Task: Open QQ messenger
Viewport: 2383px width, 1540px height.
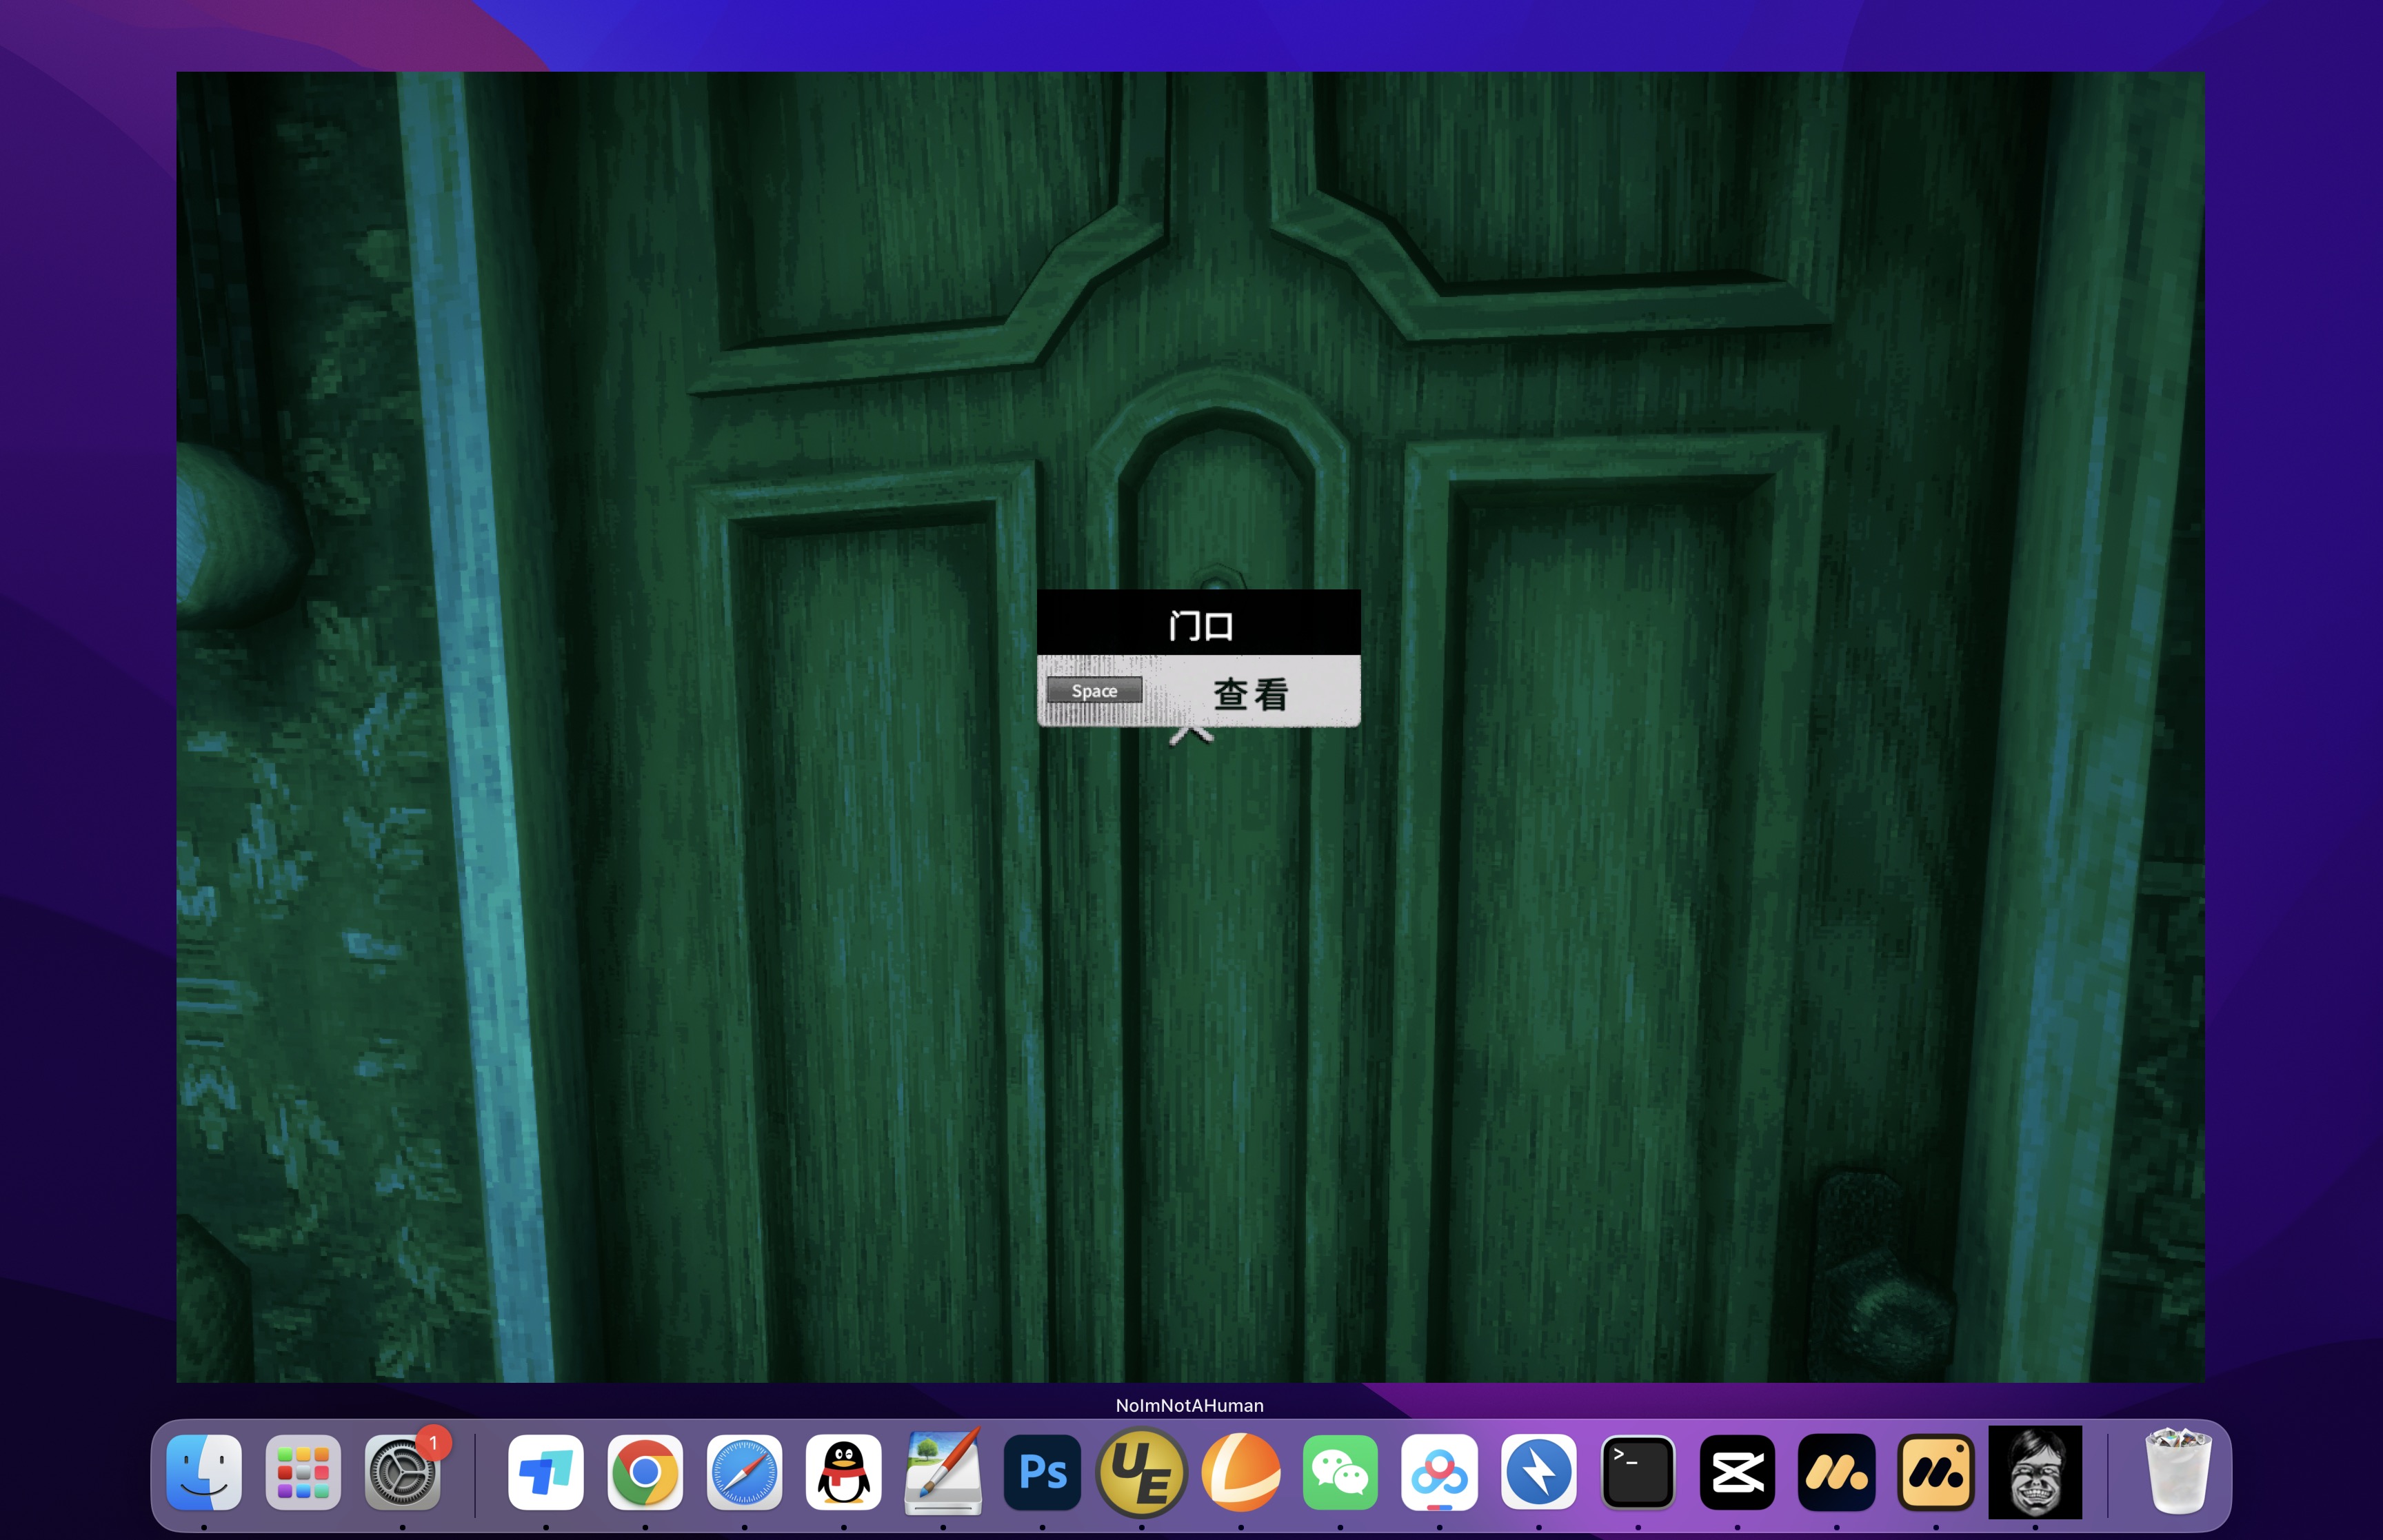Action: 843,1472
